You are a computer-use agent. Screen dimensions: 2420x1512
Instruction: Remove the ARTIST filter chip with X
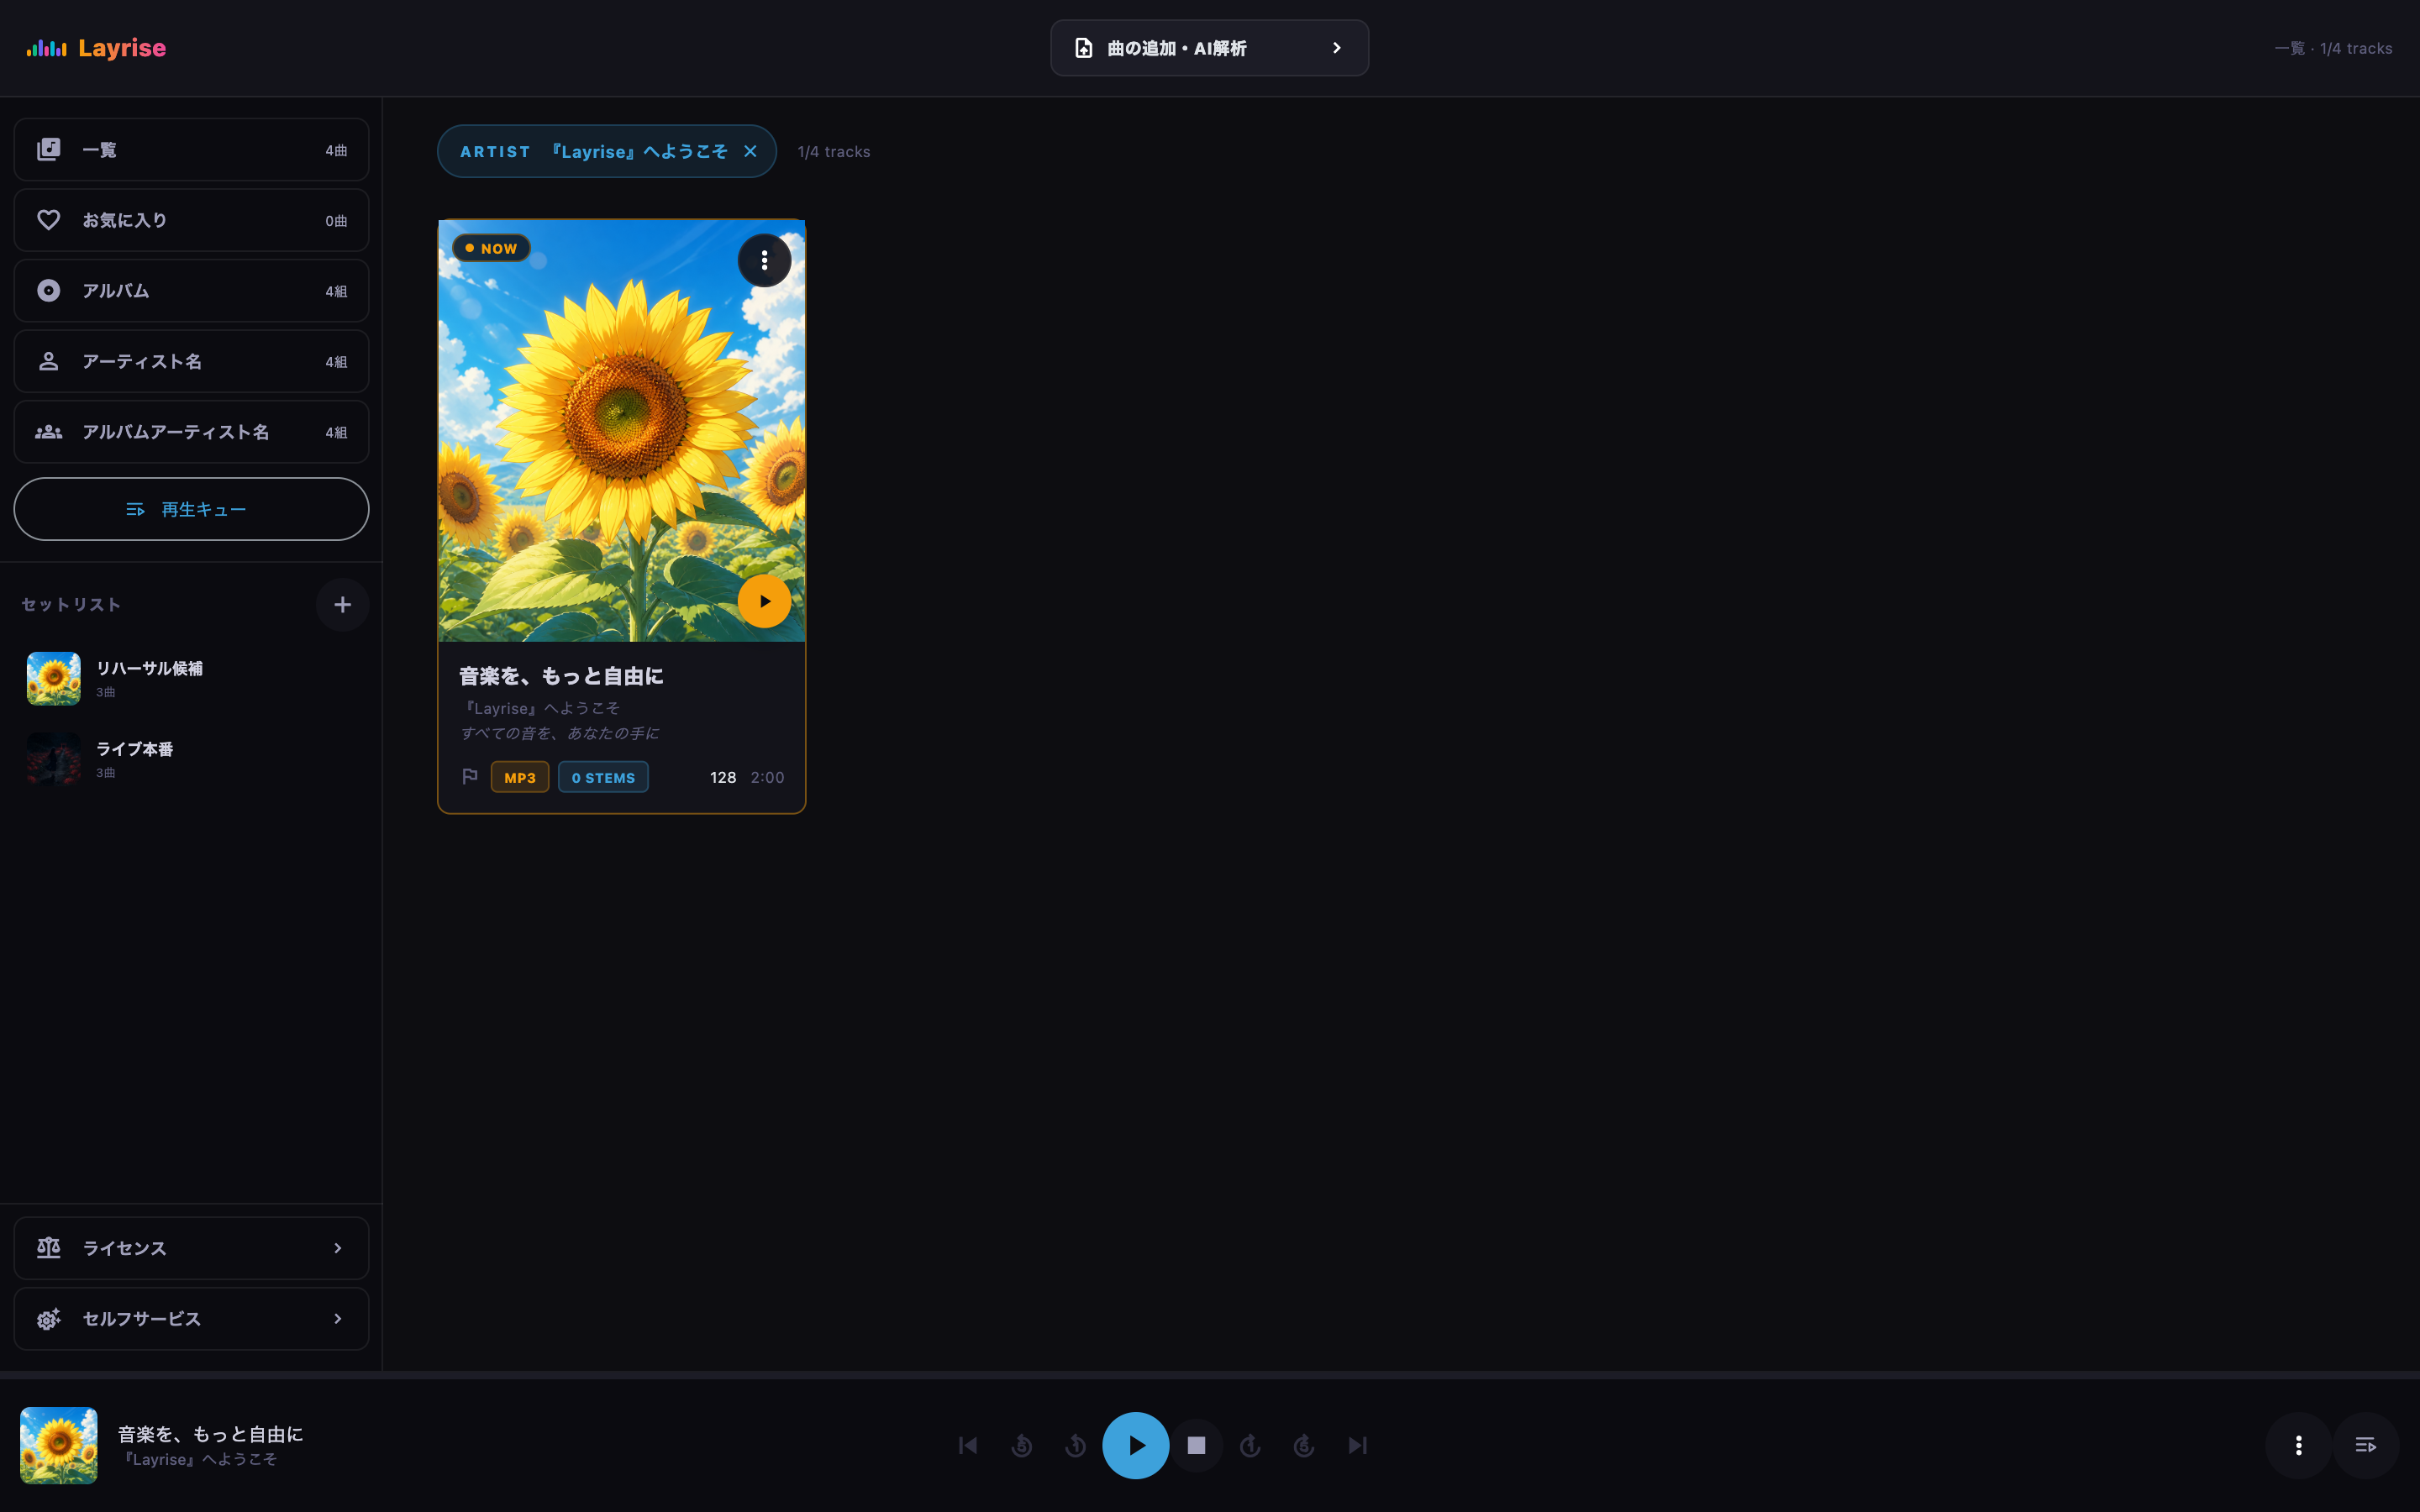[x=750, y=151]
